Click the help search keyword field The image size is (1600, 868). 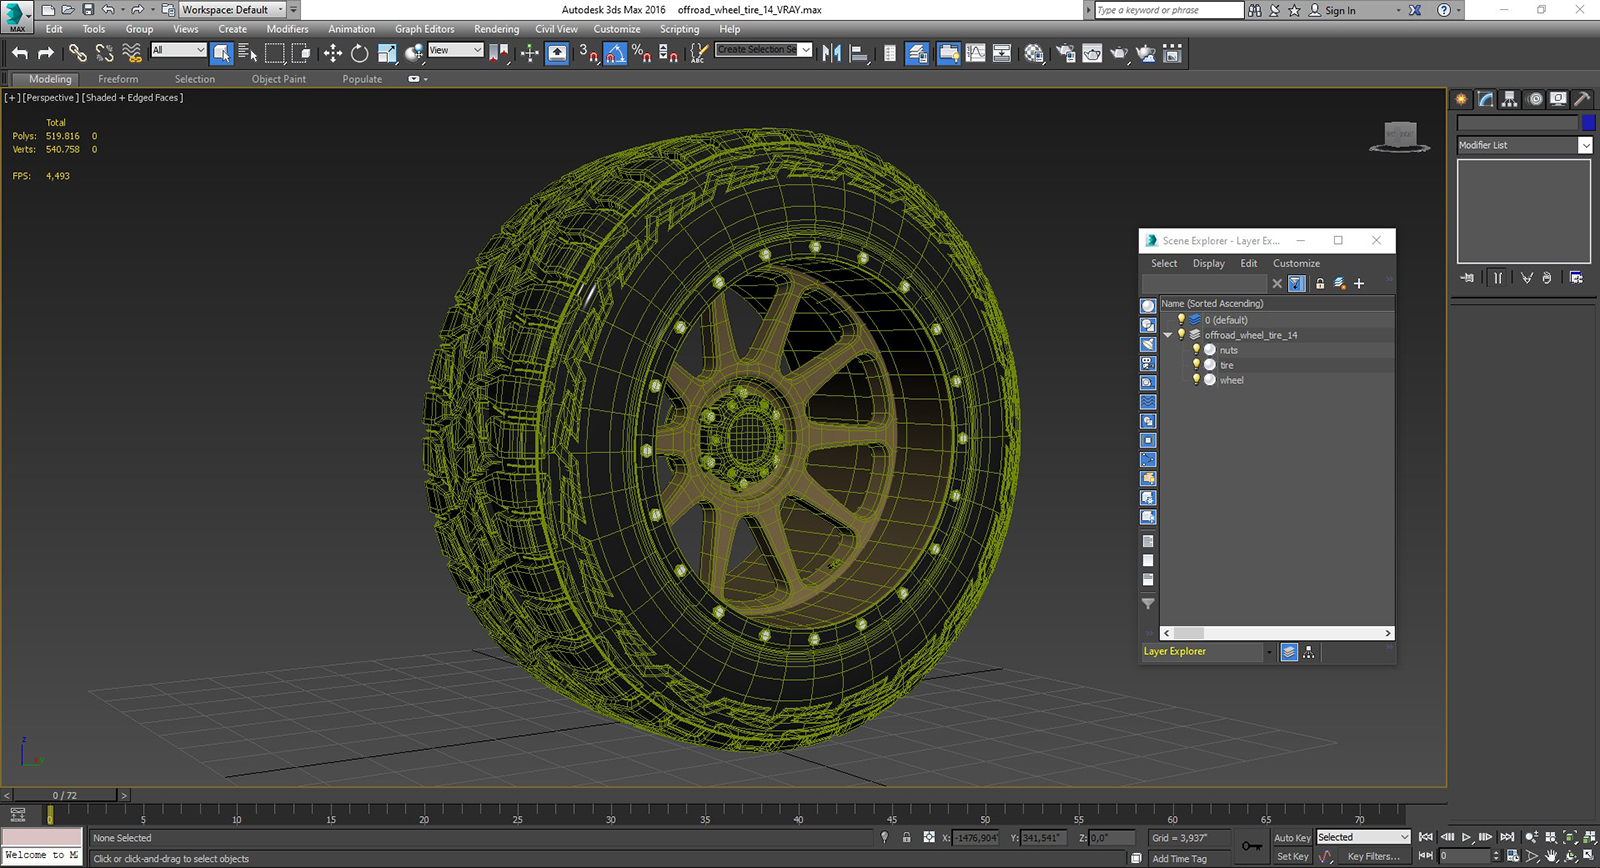[x=1169, y=10]
